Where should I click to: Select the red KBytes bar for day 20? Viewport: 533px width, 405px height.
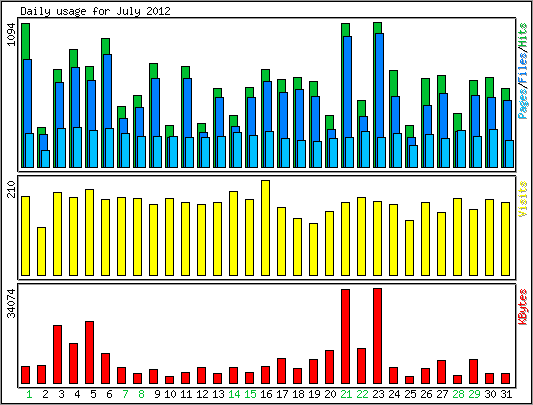[x=329, y=367]
